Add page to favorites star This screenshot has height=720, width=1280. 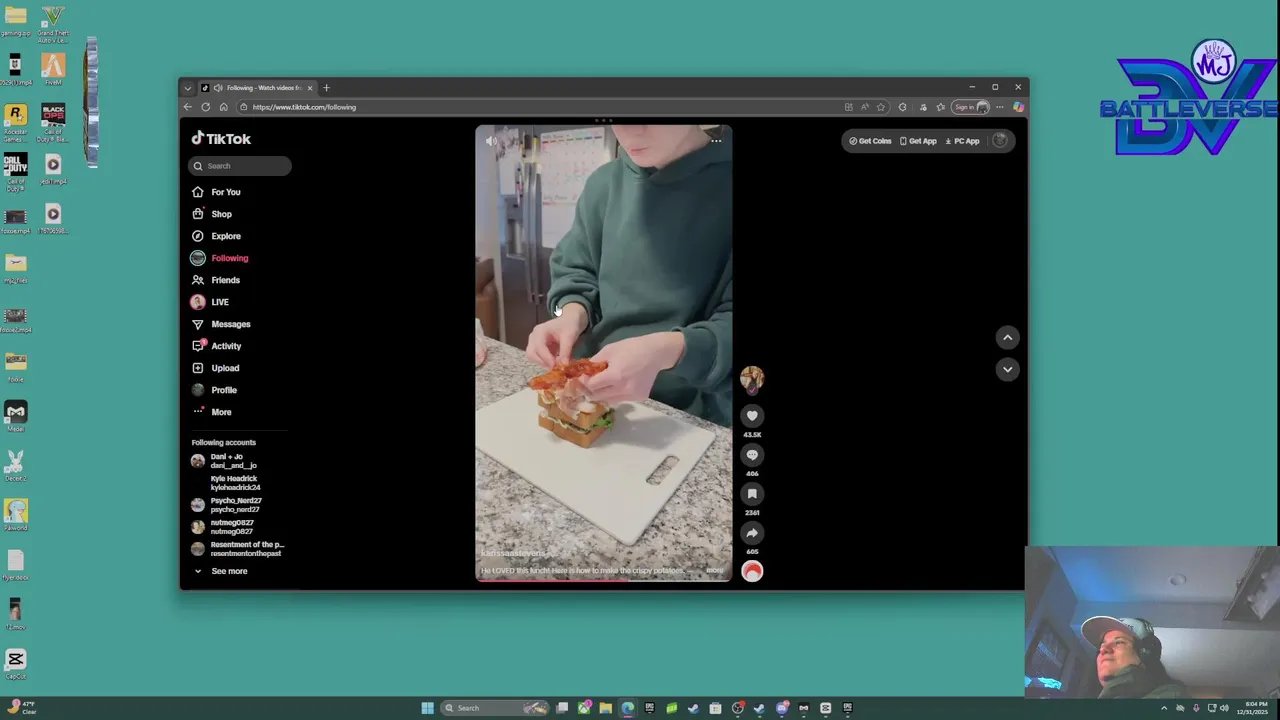(x=881, y=107)
